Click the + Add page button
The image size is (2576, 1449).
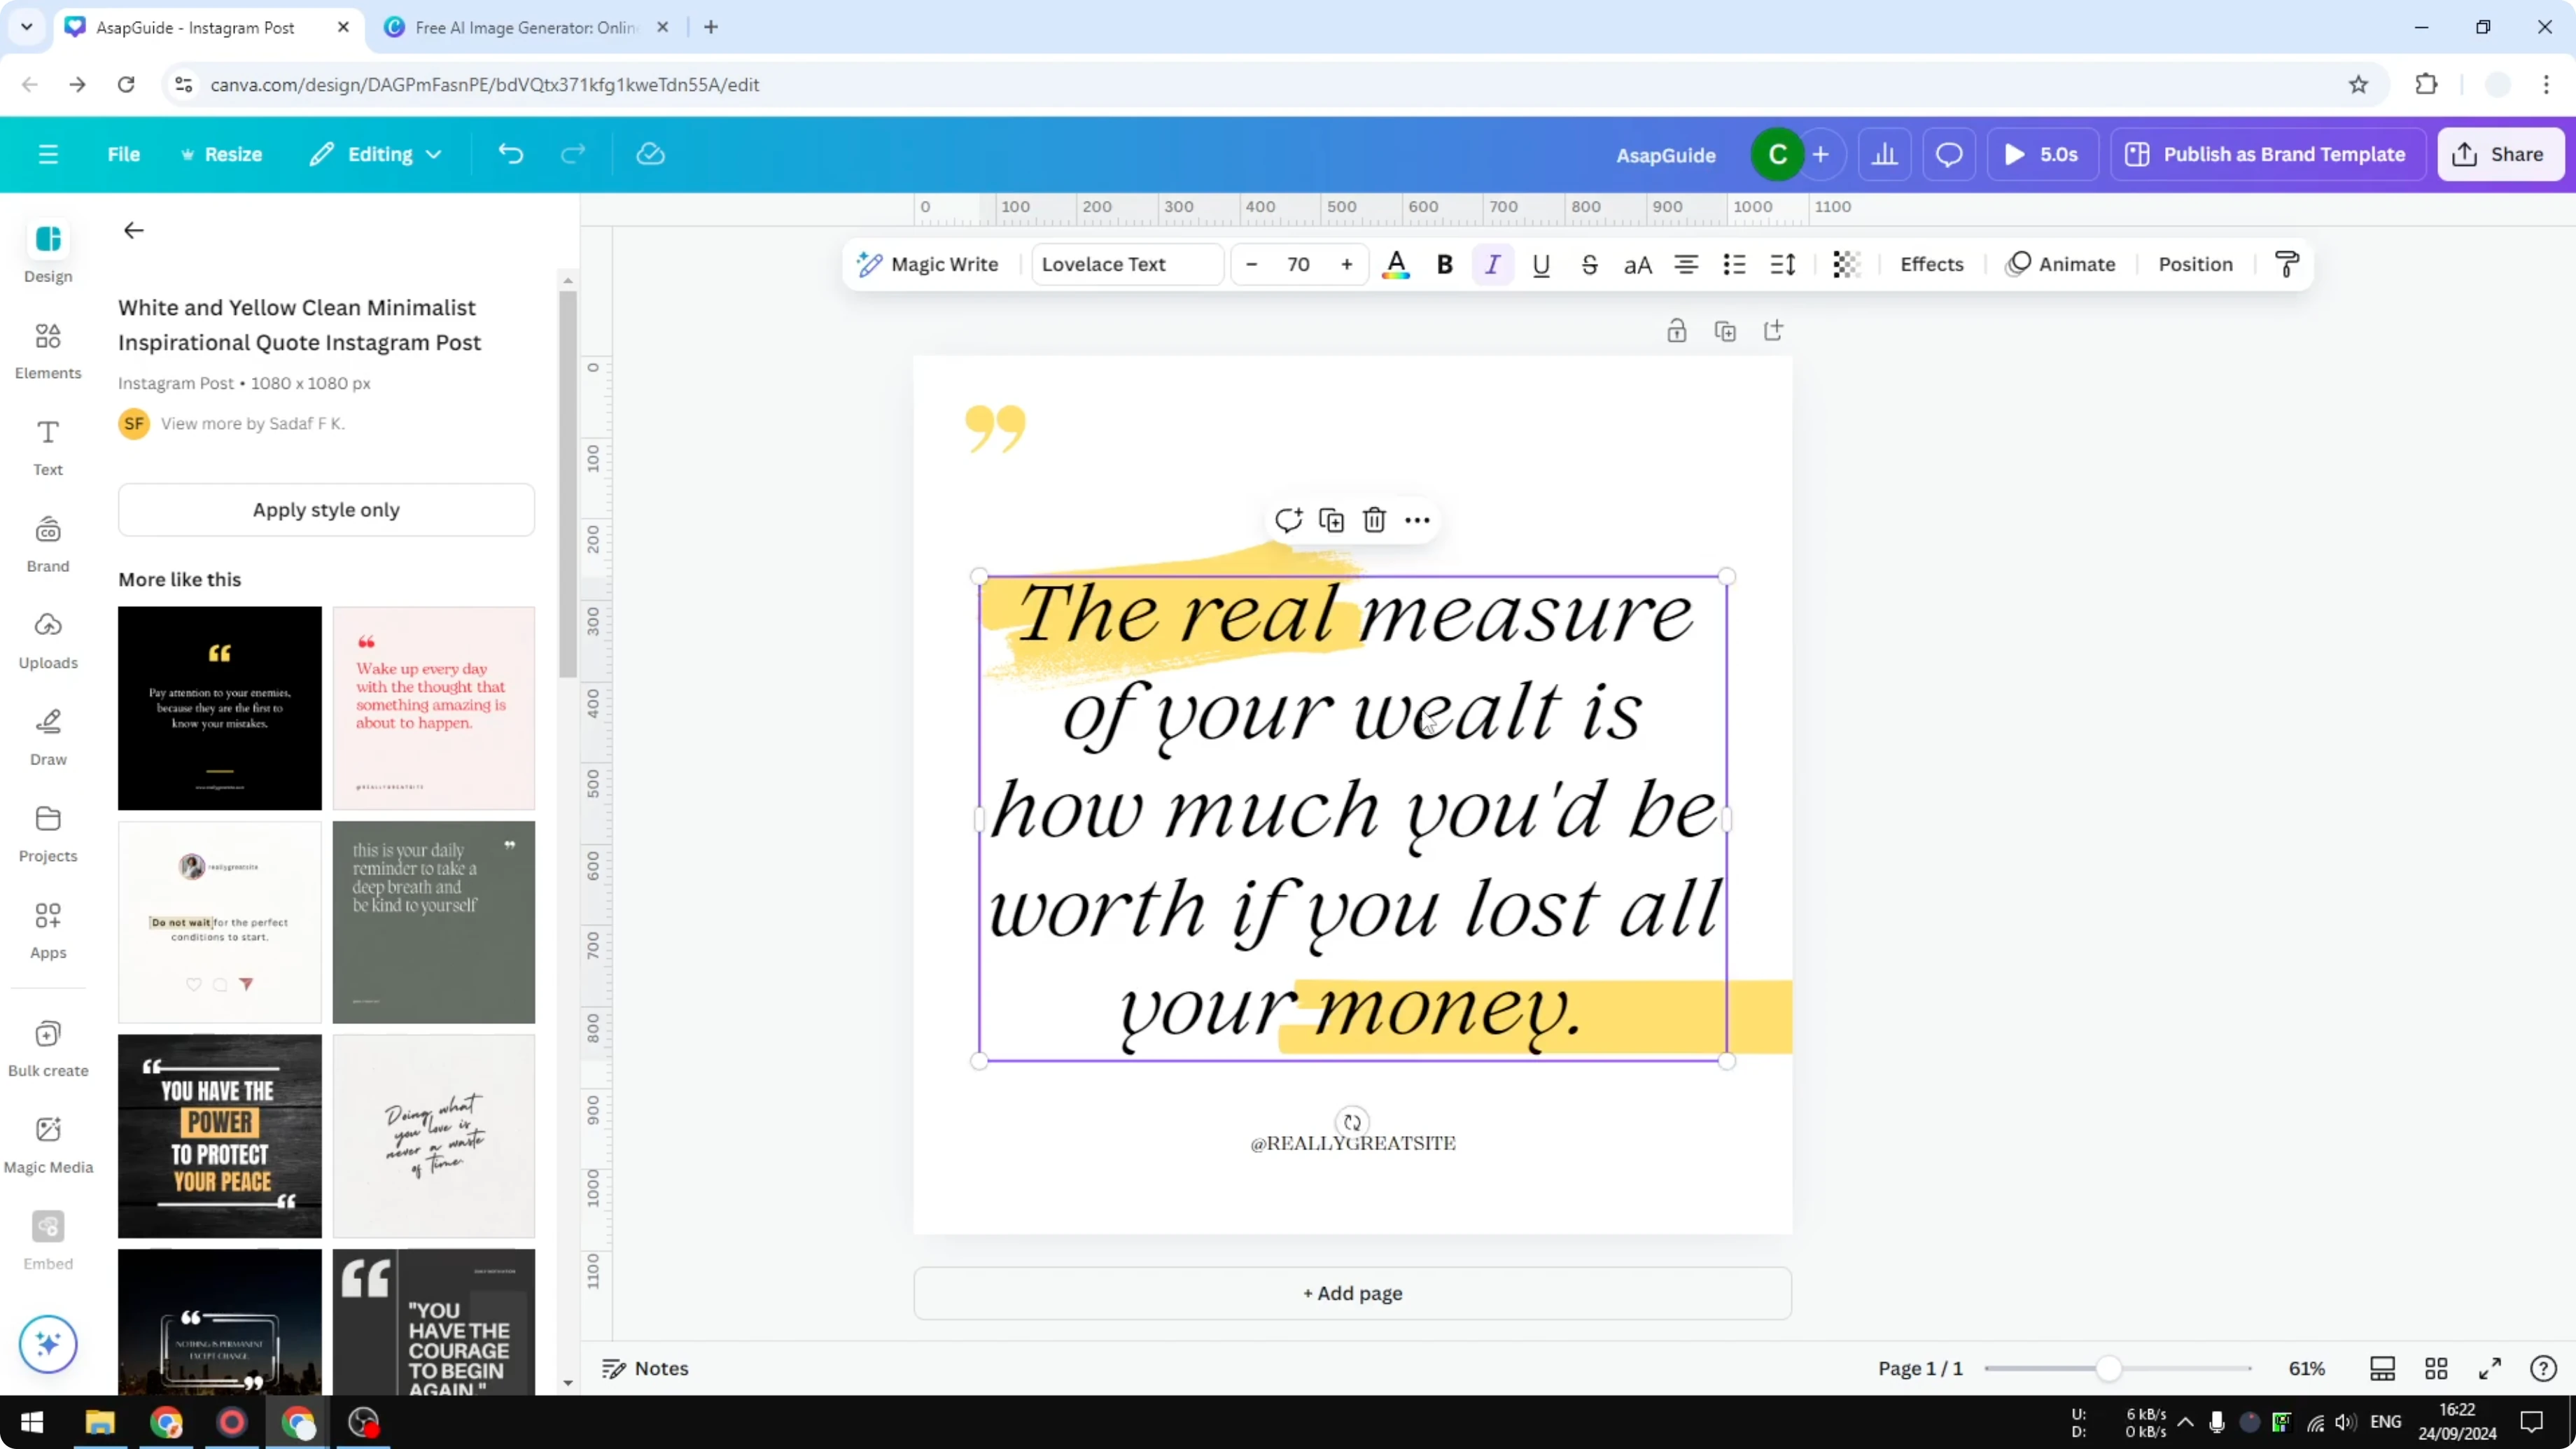pyautogui.click(x=1352, y=1294)
